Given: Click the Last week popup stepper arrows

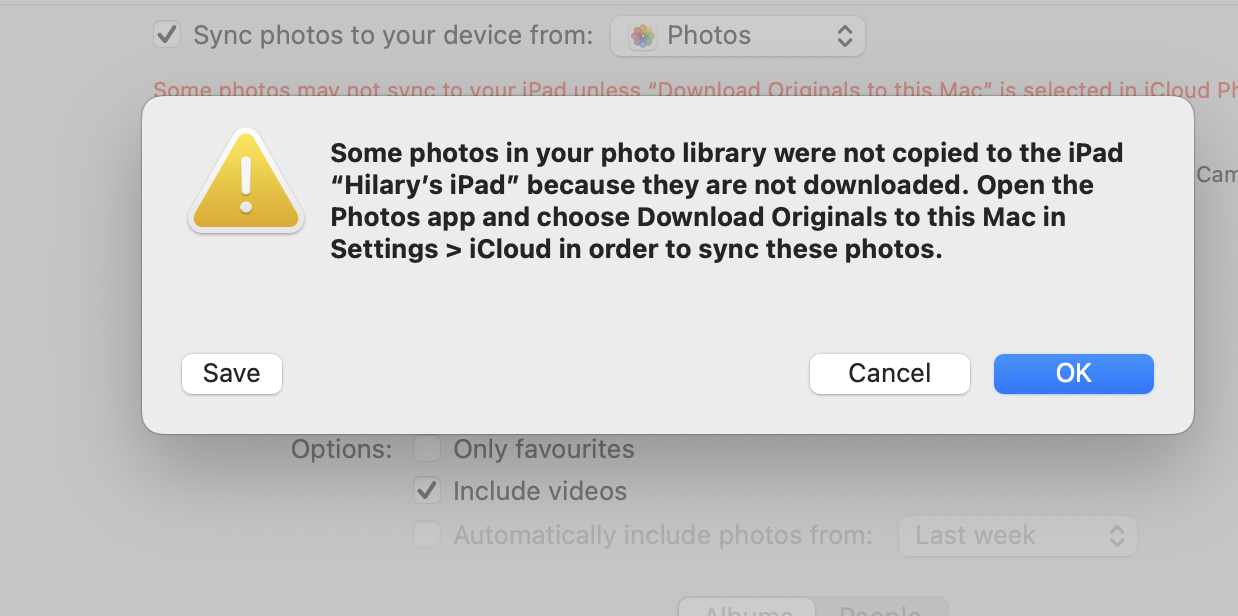Looking at the screenshot, I should pyautogui.click(x=1117, y=536).
